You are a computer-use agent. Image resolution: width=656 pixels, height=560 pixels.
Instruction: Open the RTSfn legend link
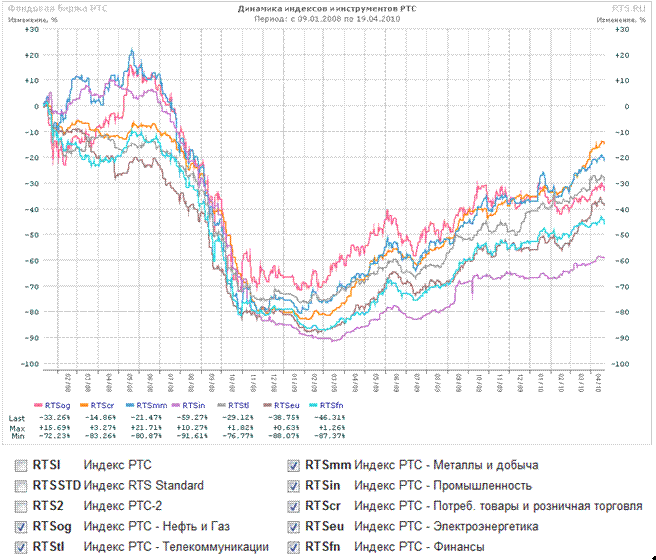point(331,405)
